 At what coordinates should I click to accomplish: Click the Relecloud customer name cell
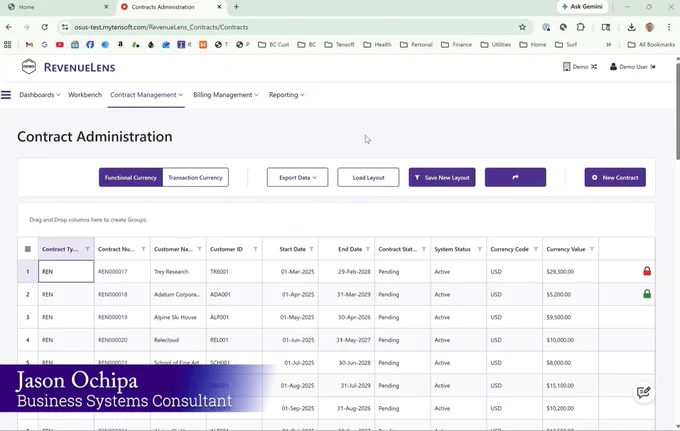tap(178, 340)
